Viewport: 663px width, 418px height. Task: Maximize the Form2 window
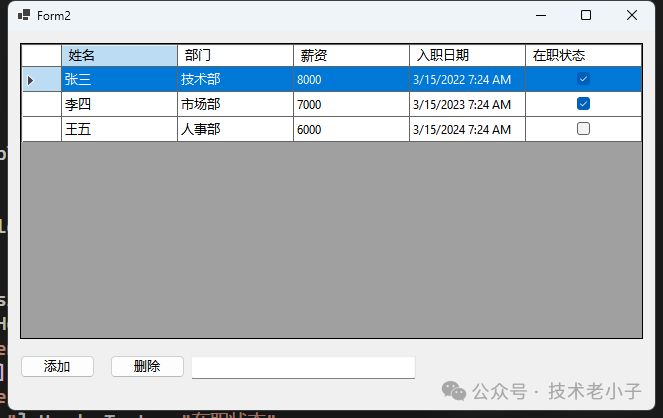click(586, 15)
